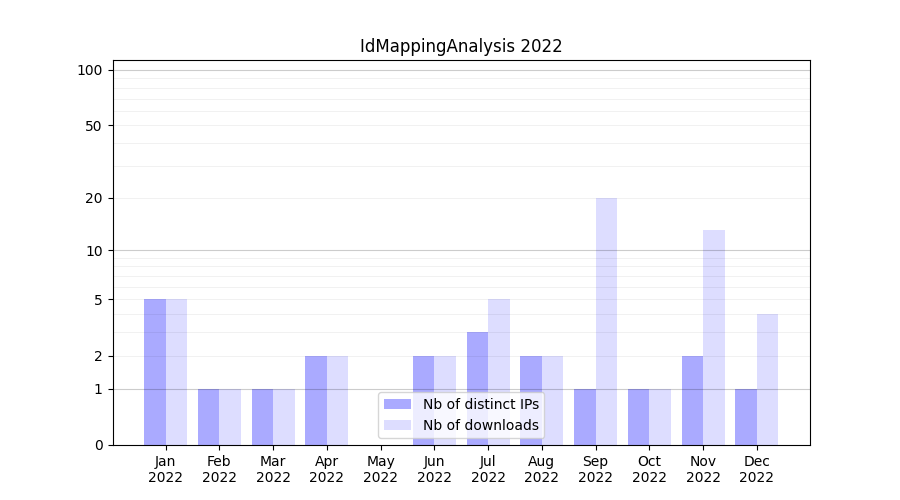Select the Apr 2022 distinct IPs bar
Screen dimensions: 900x500
coord(316,400)
